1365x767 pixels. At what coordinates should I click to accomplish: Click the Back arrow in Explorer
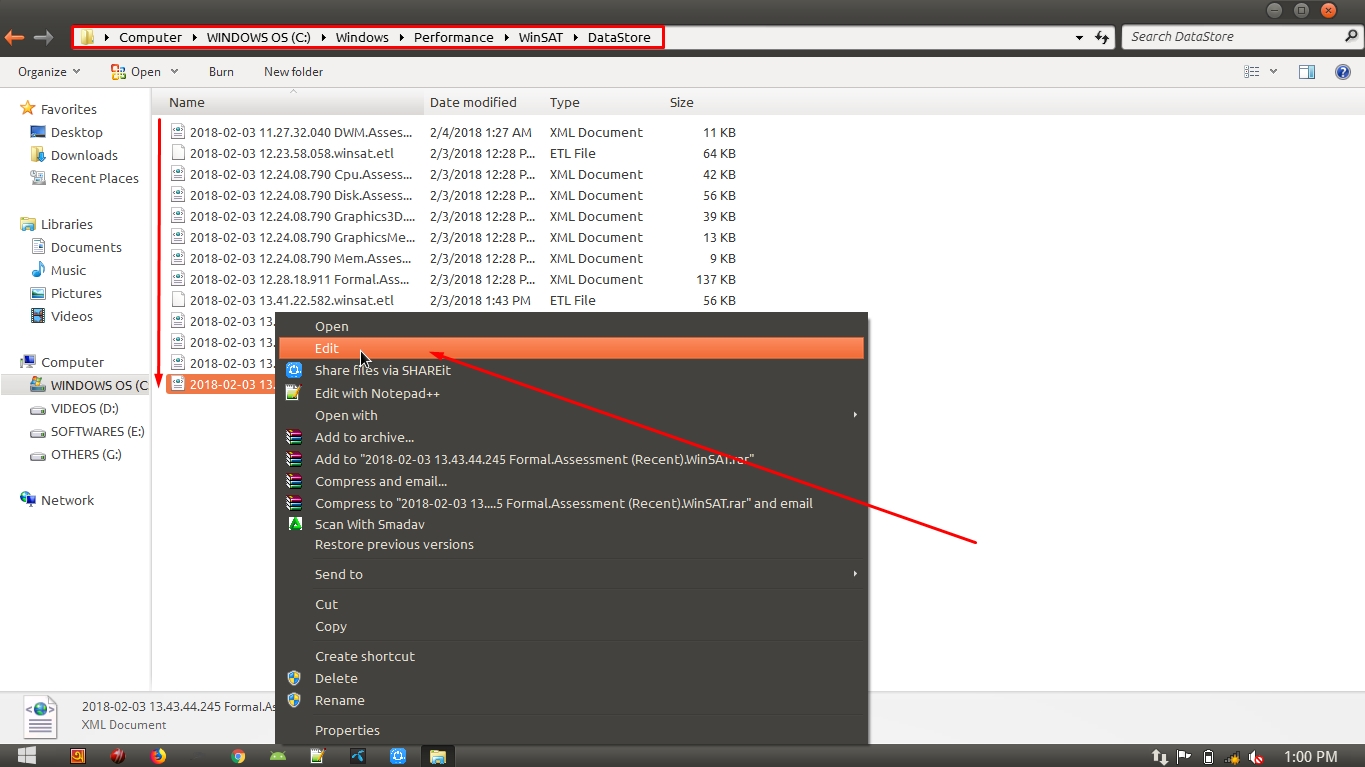14,38
